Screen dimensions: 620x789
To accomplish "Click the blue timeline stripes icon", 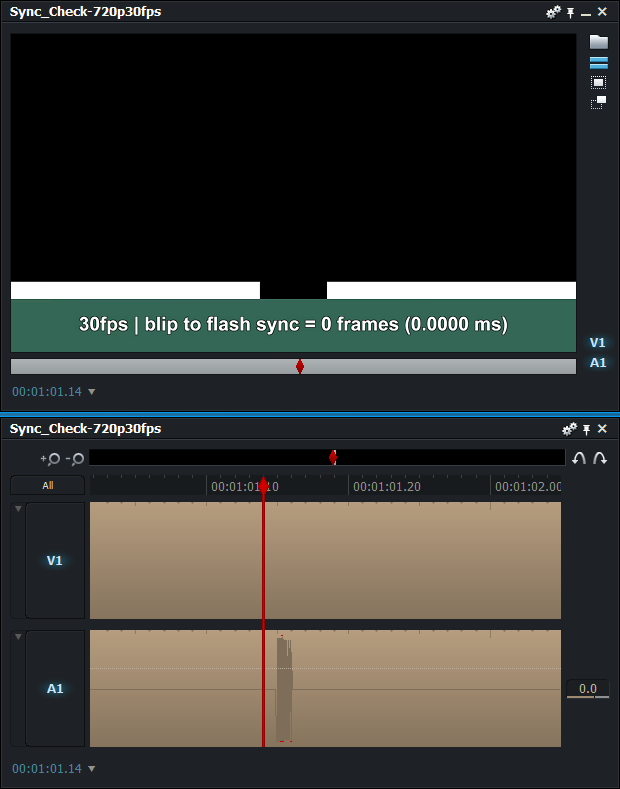I will [x=598, y=63].
